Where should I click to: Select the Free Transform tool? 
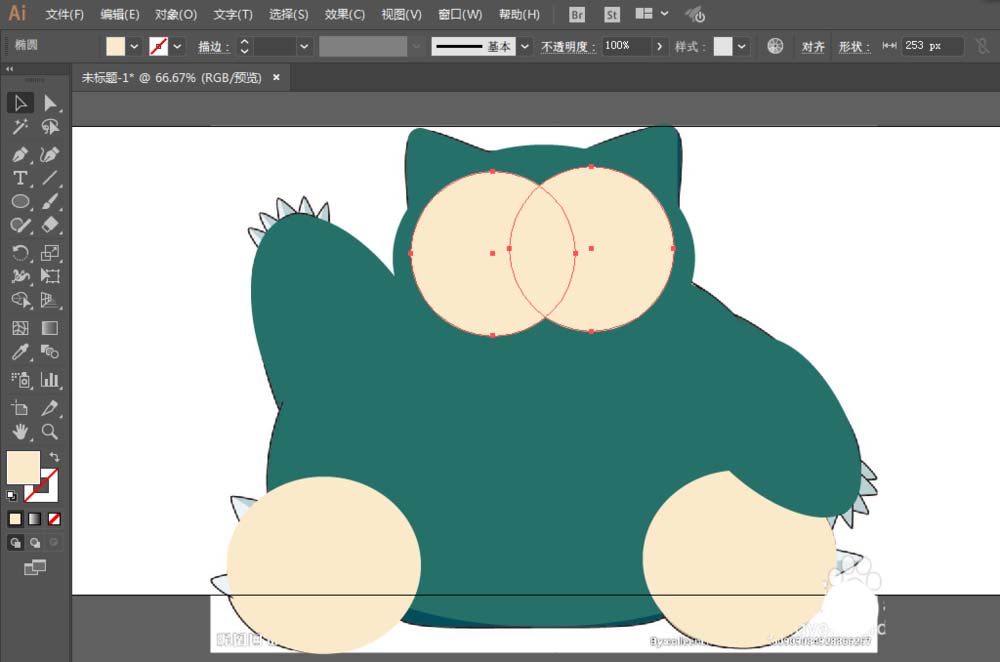tap(50, 276)
